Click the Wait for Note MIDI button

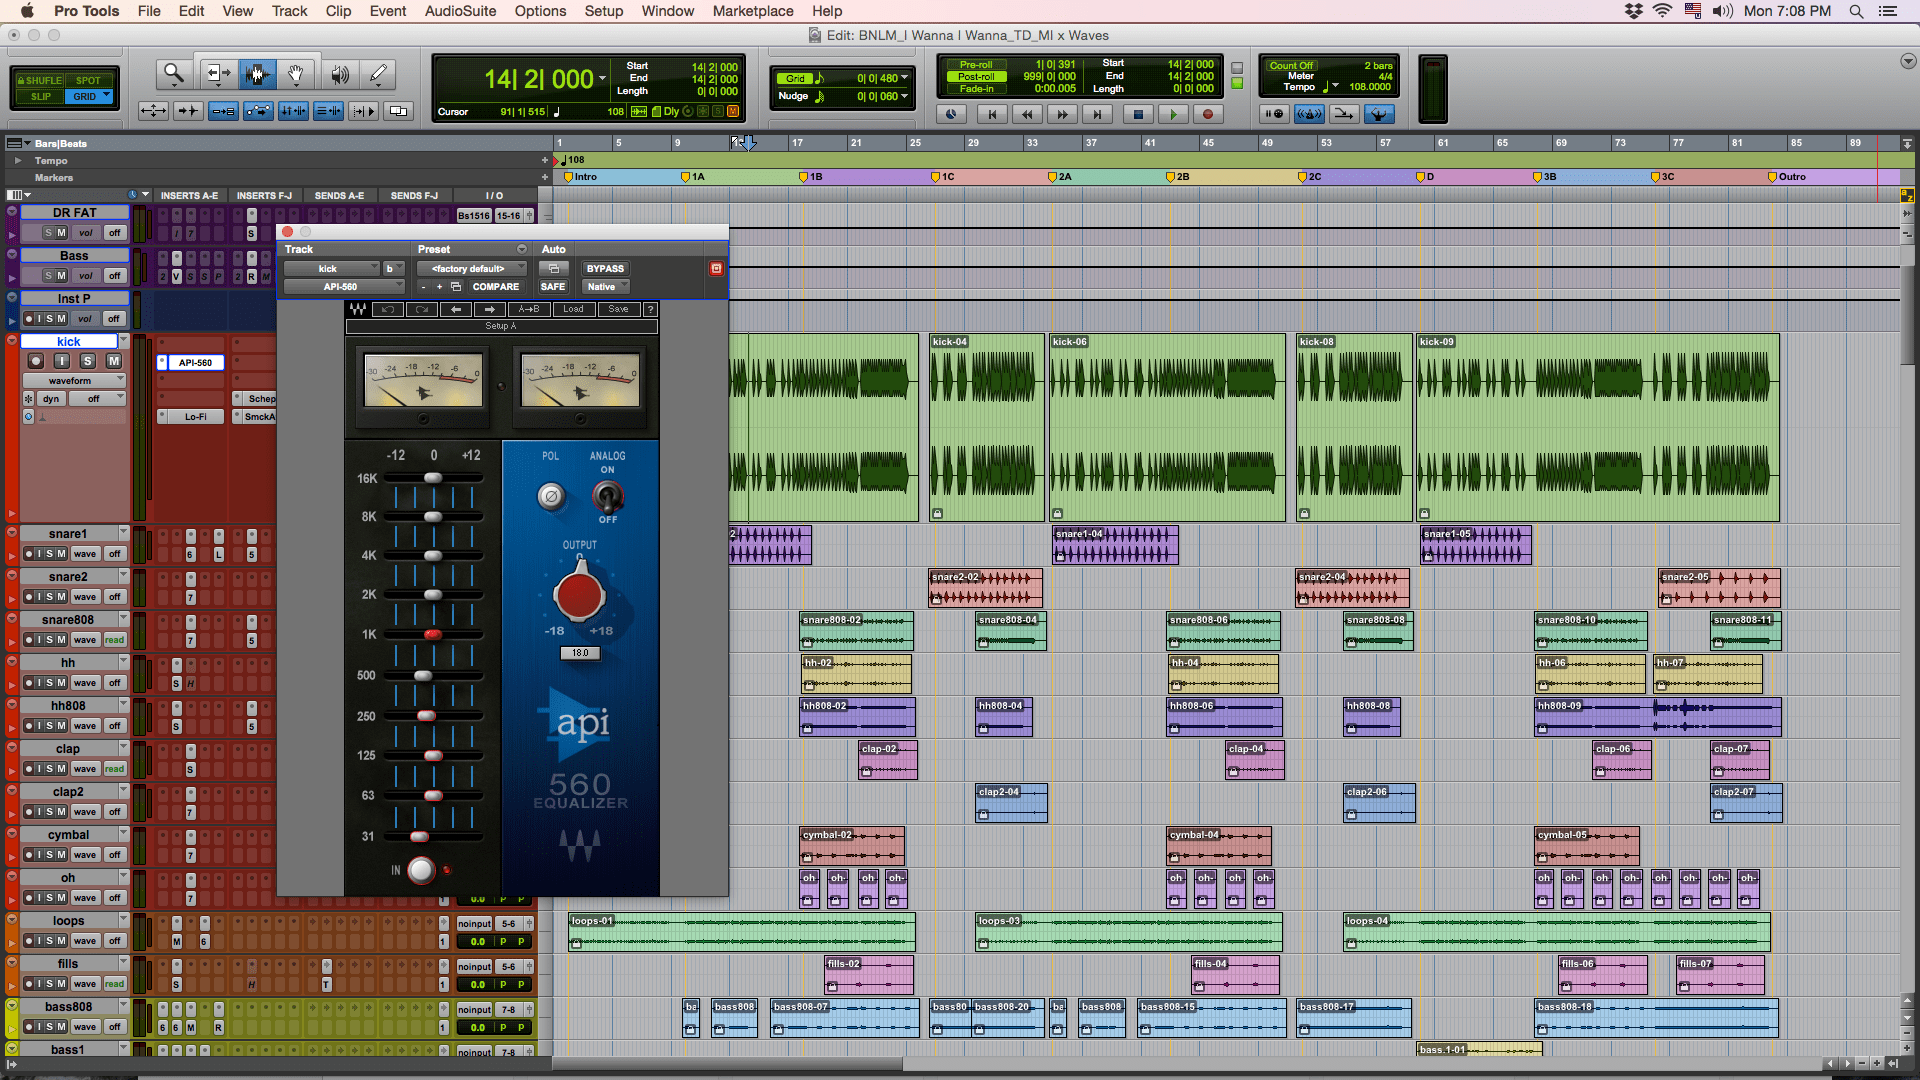[1274, 114]
